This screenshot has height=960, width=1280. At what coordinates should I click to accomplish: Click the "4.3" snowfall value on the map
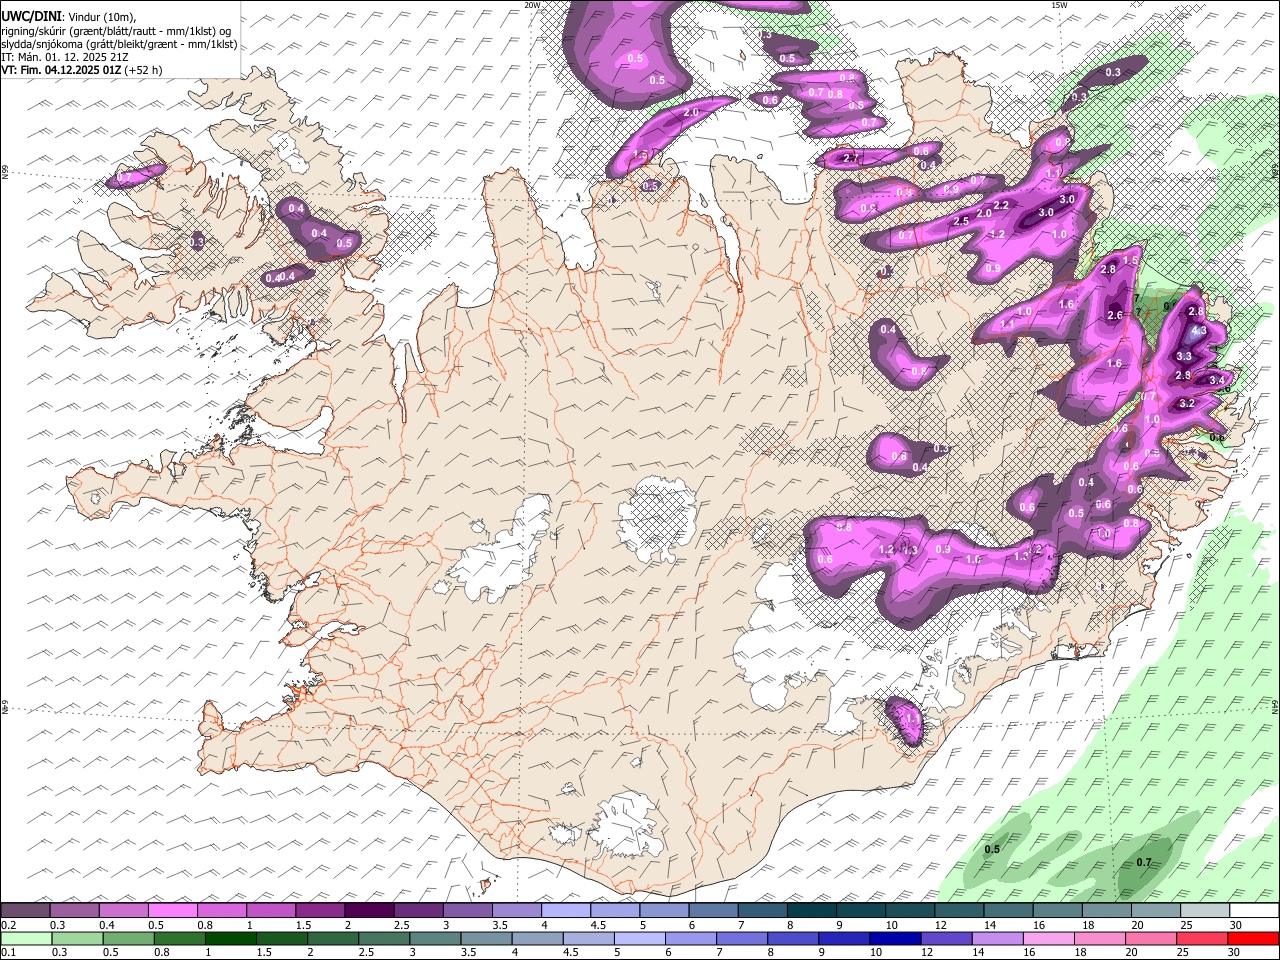tap(1201, 330)
